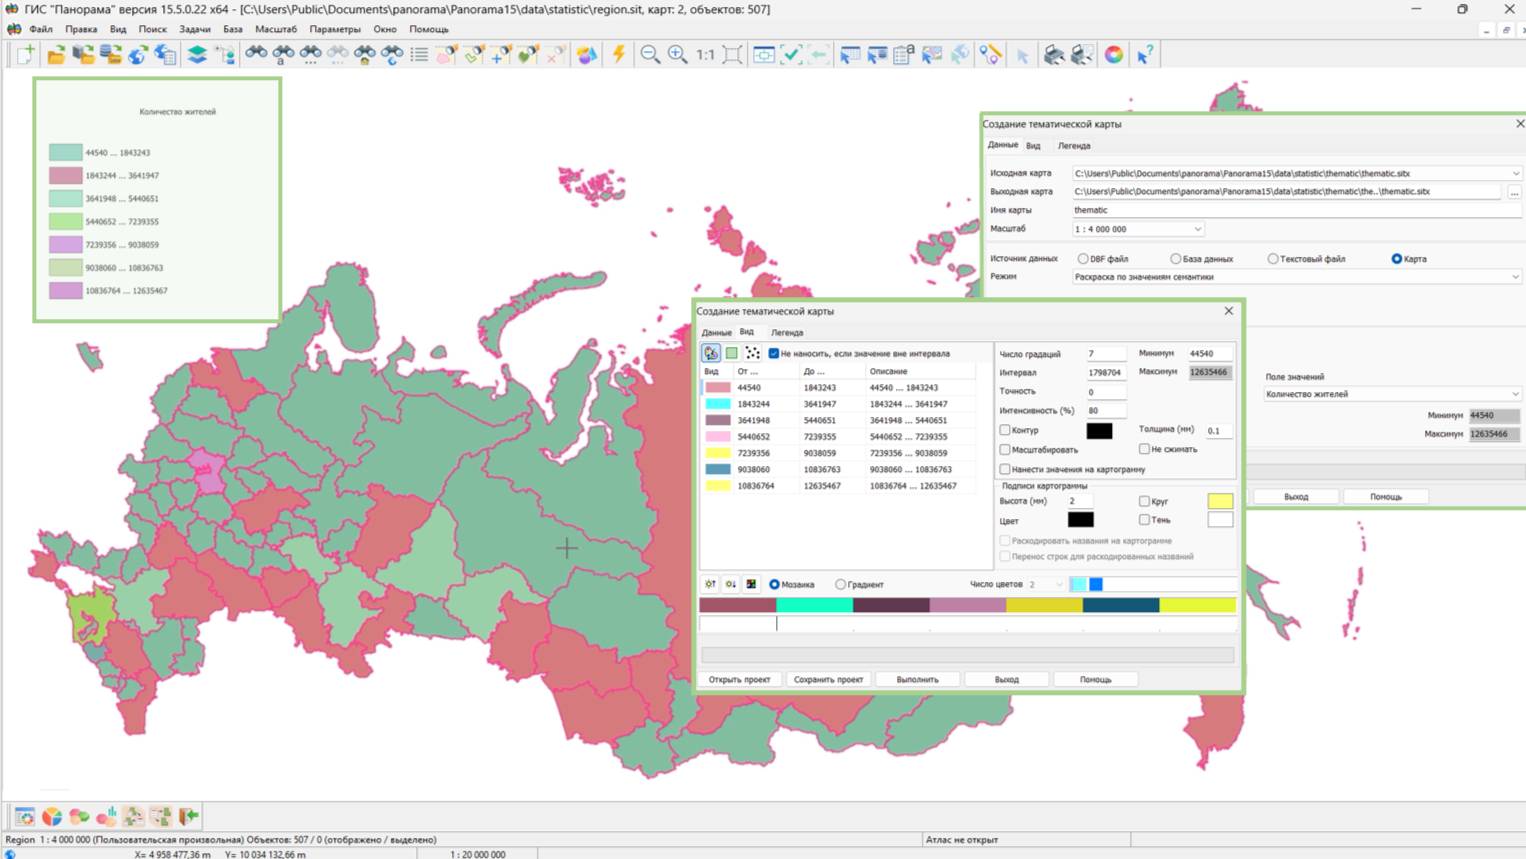Enable the Контур checkbox
1526x859 pixels.
pyautogui.click(x=1005, y=430)
